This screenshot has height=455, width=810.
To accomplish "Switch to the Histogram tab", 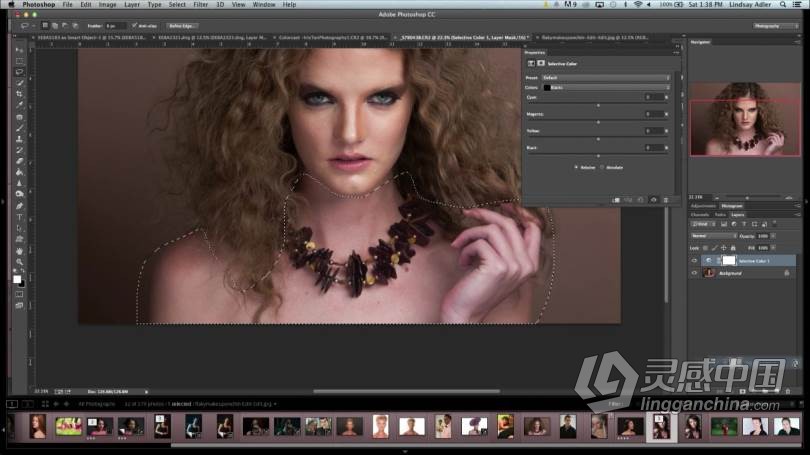I will point(731,206).
